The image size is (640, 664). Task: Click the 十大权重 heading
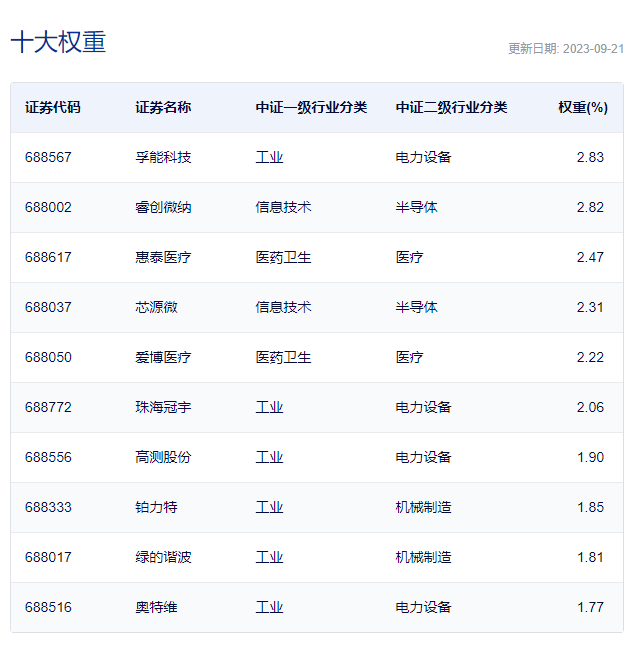pos(58,42)
